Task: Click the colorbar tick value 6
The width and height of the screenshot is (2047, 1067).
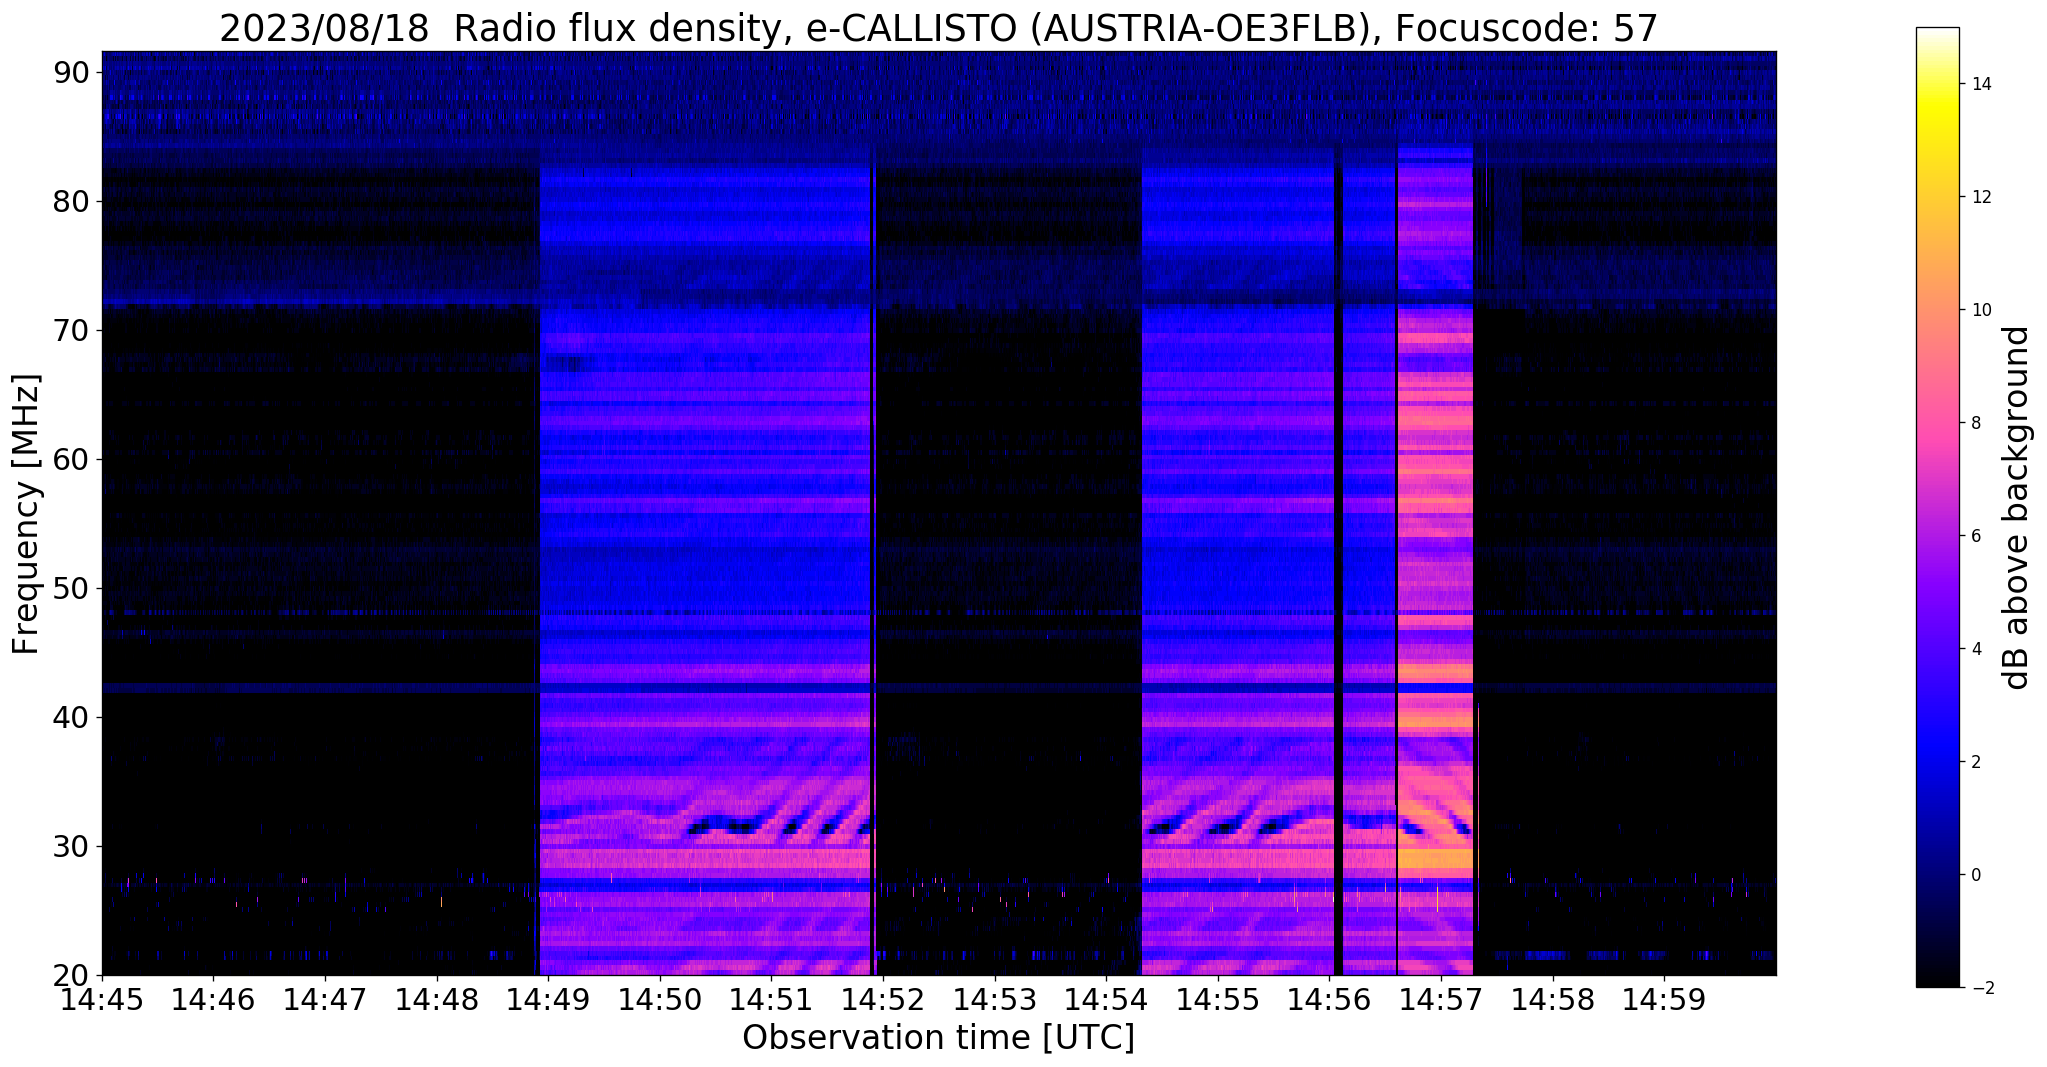Action: coord(1976,536)
